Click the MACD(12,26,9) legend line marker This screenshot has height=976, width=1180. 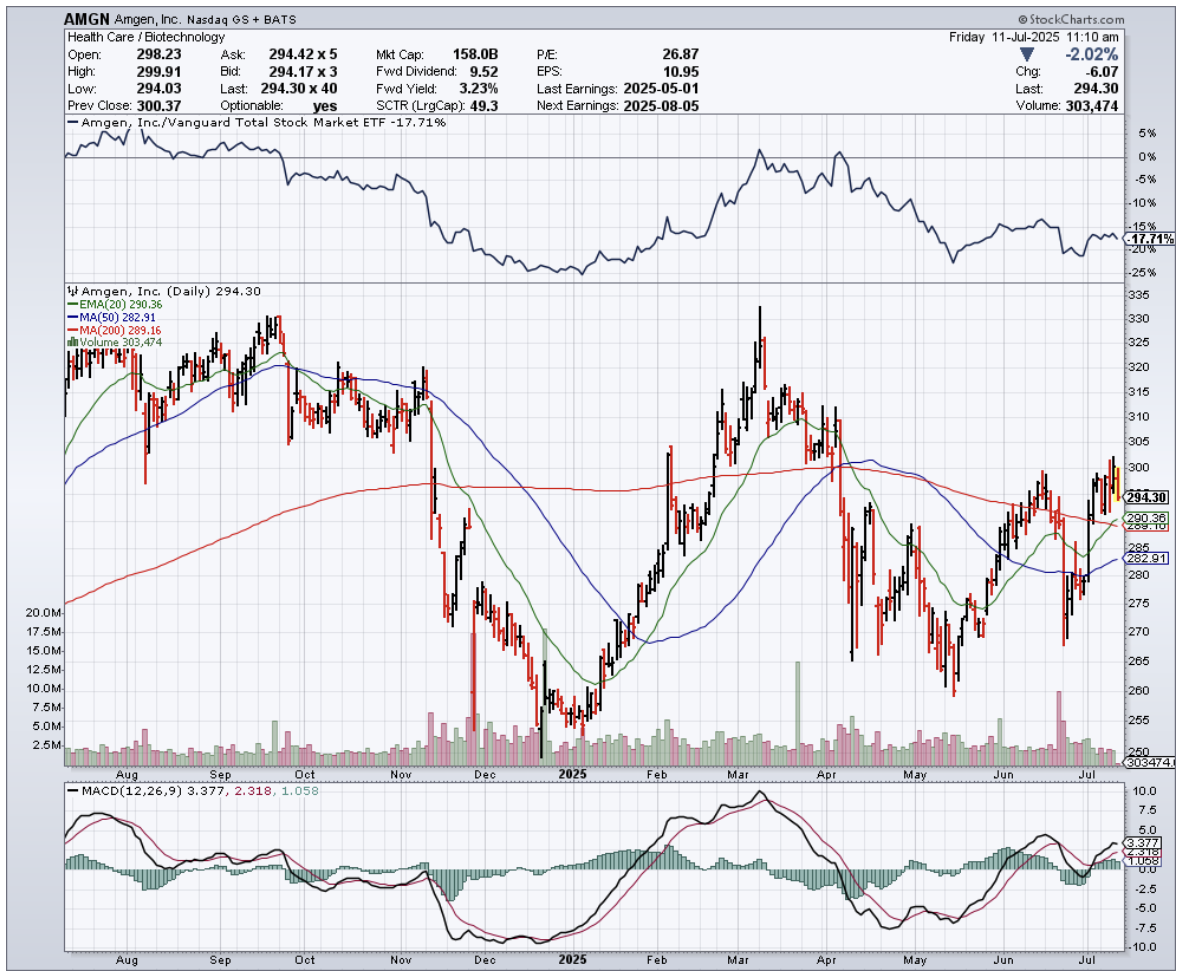coord(70,790)
